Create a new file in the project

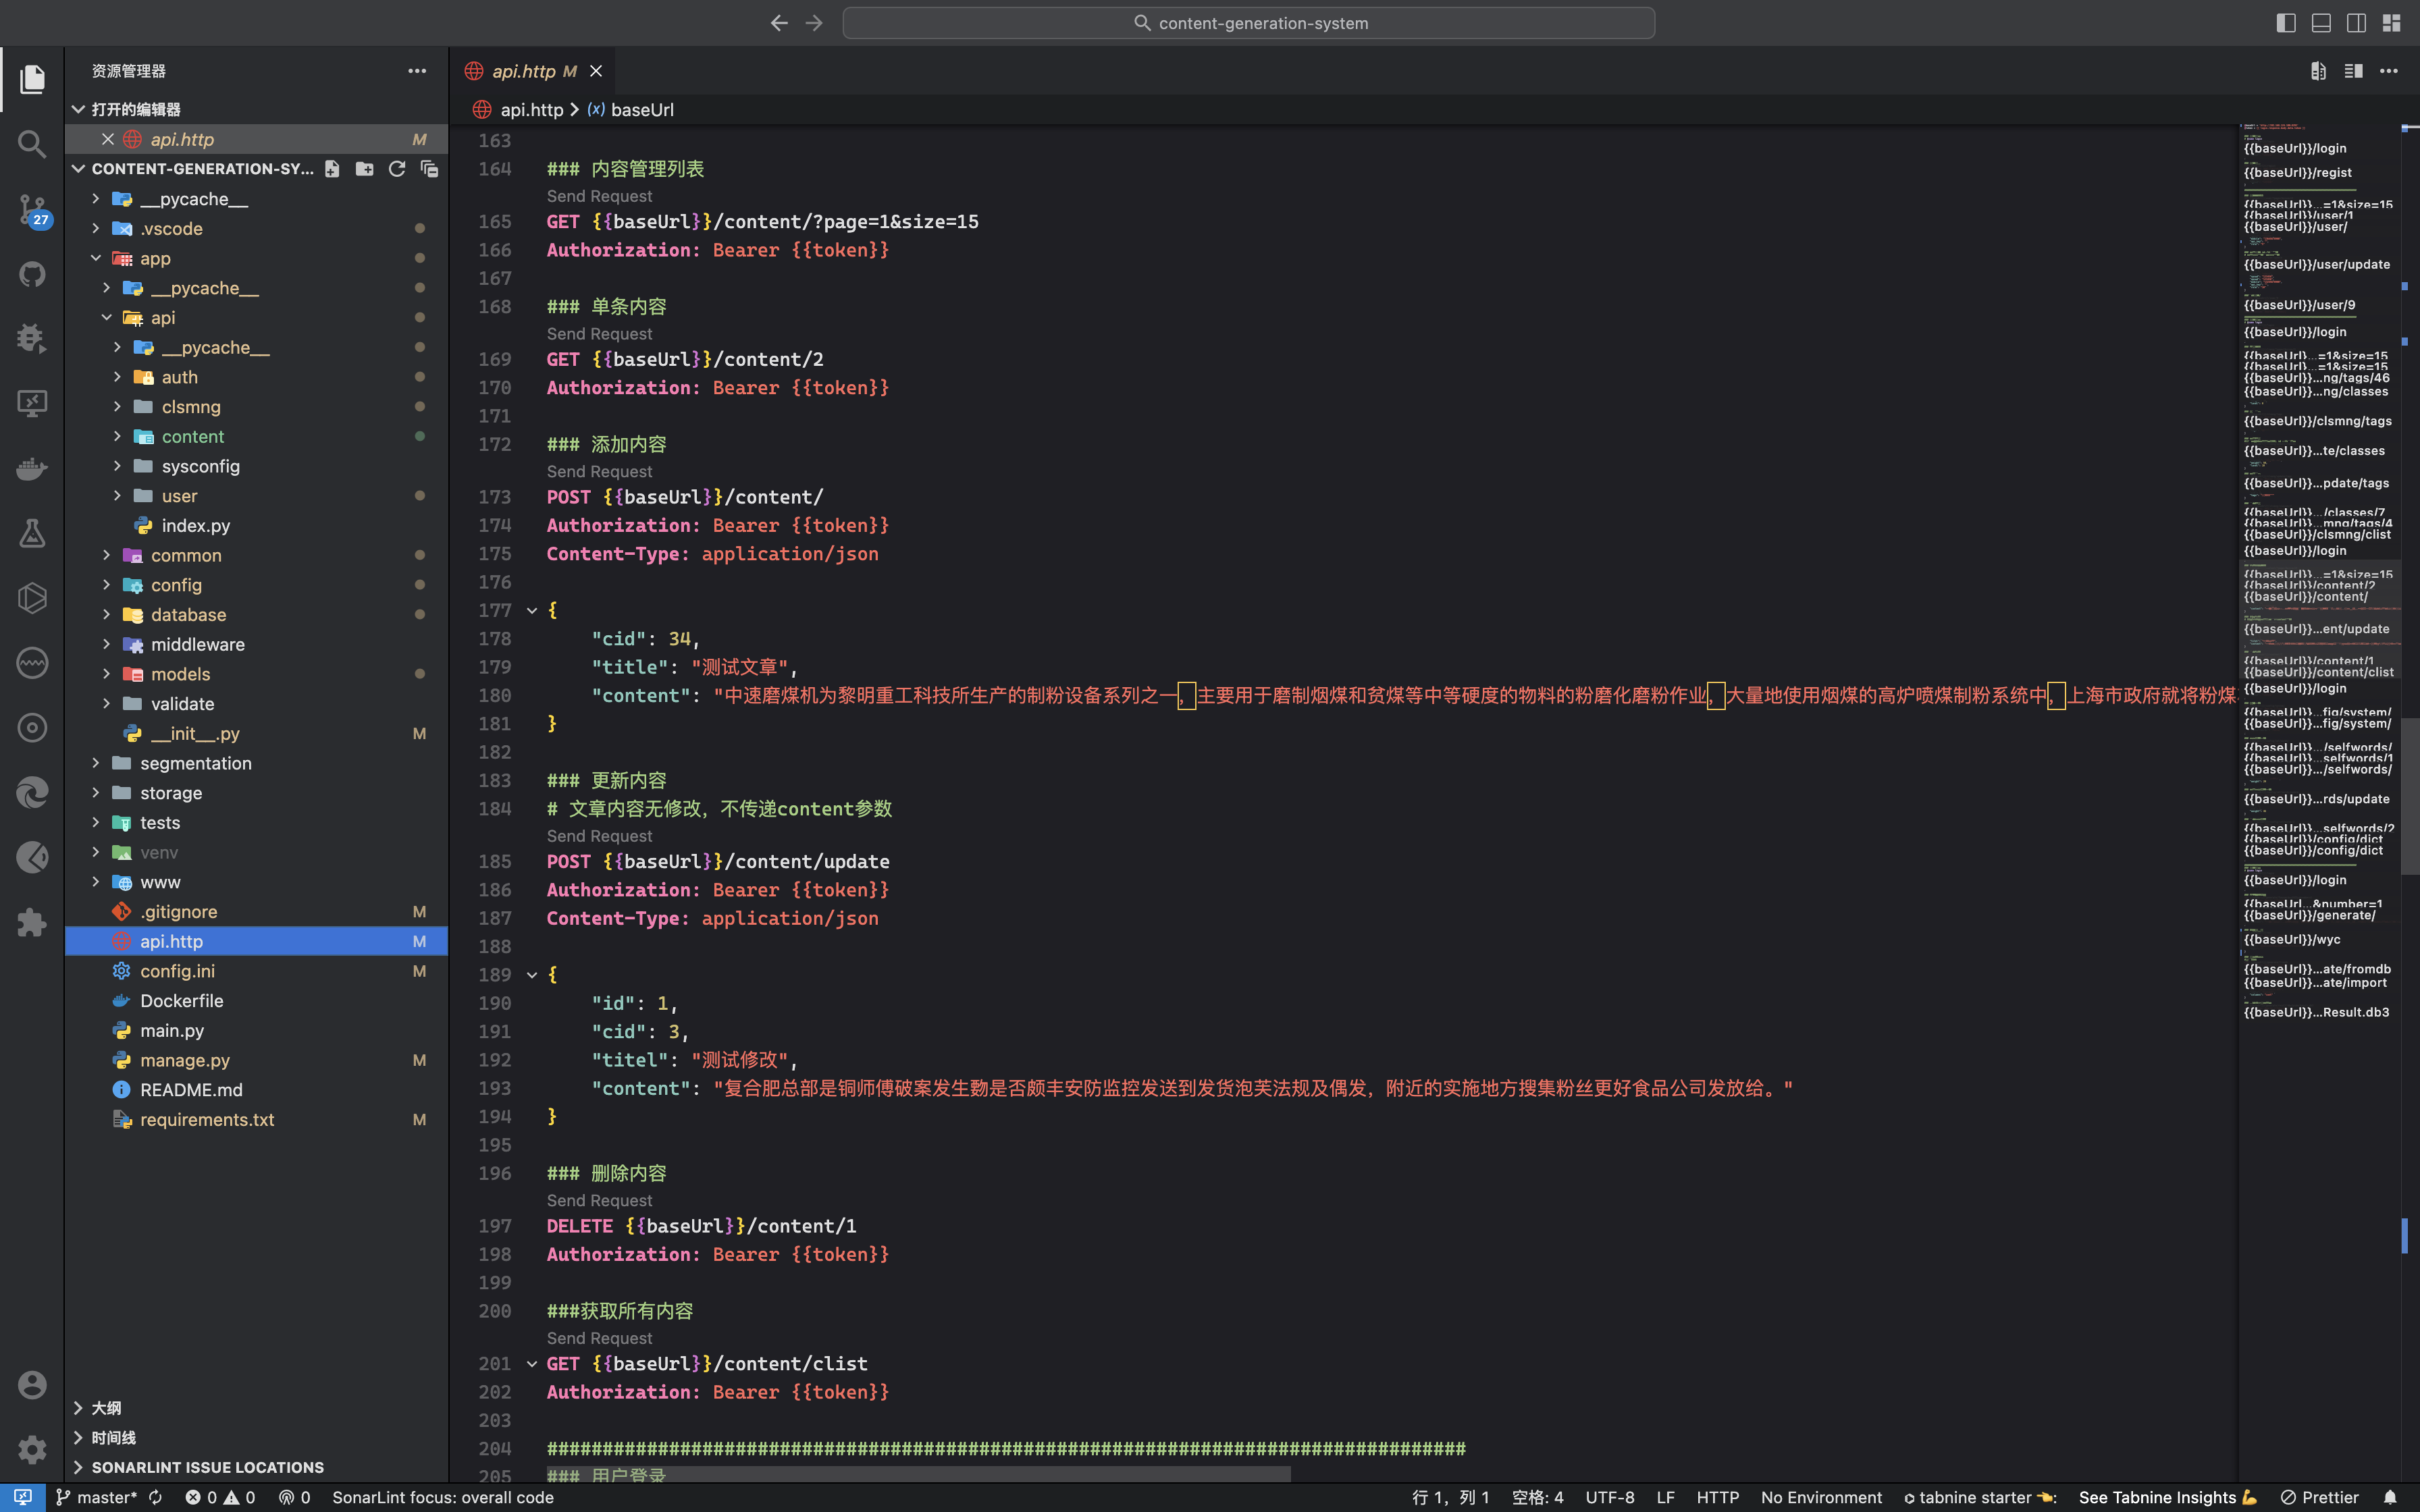coord(332,169)
